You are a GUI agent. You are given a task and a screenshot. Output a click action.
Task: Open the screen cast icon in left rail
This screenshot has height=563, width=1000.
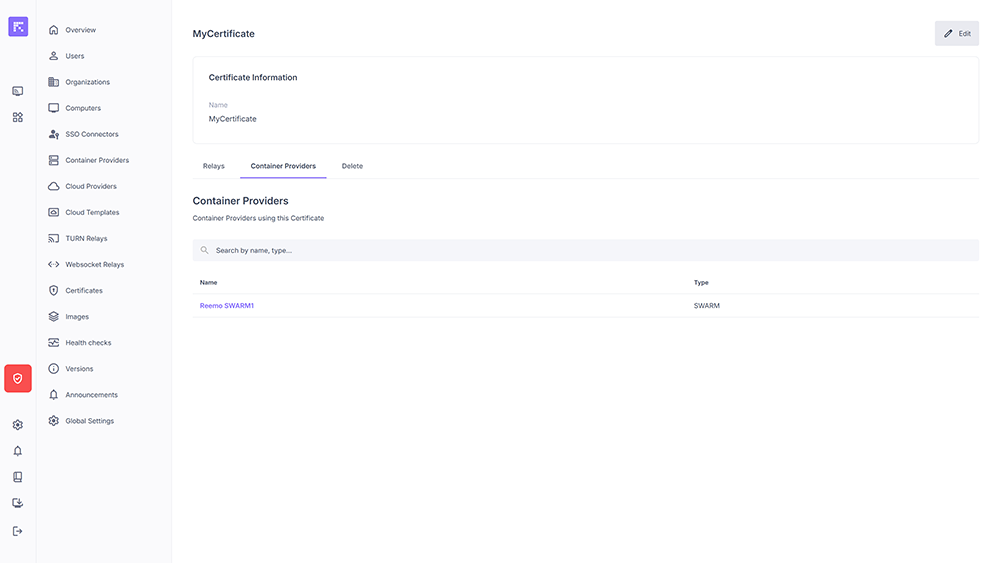point(18,91)
